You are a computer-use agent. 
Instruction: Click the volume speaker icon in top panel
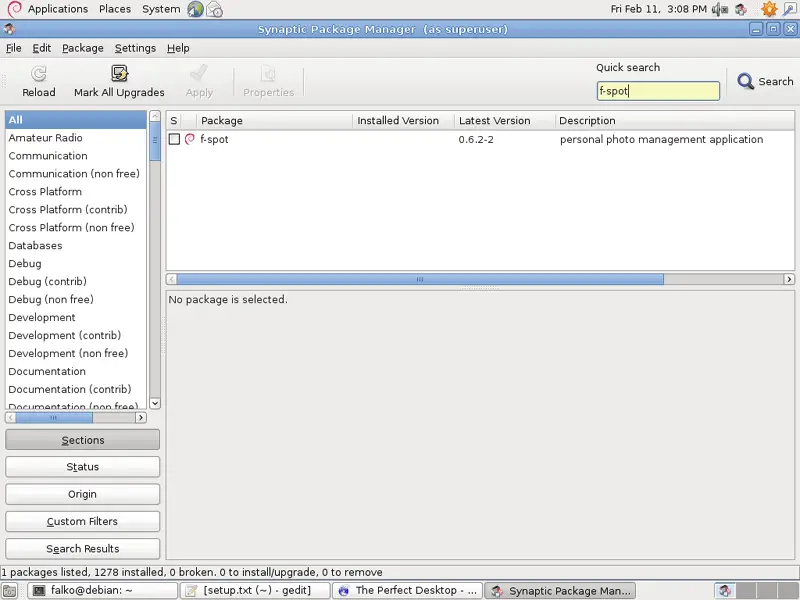pos(719,9)
